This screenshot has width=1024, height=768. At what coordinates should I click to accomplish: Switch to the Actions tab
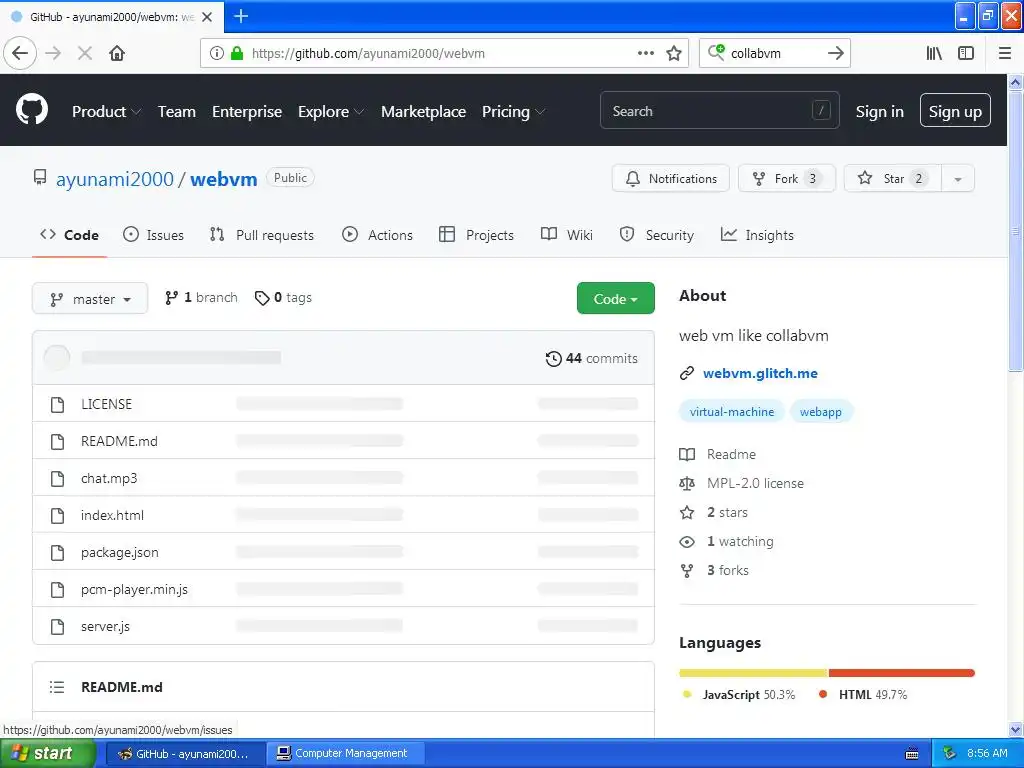click(377, 235)
